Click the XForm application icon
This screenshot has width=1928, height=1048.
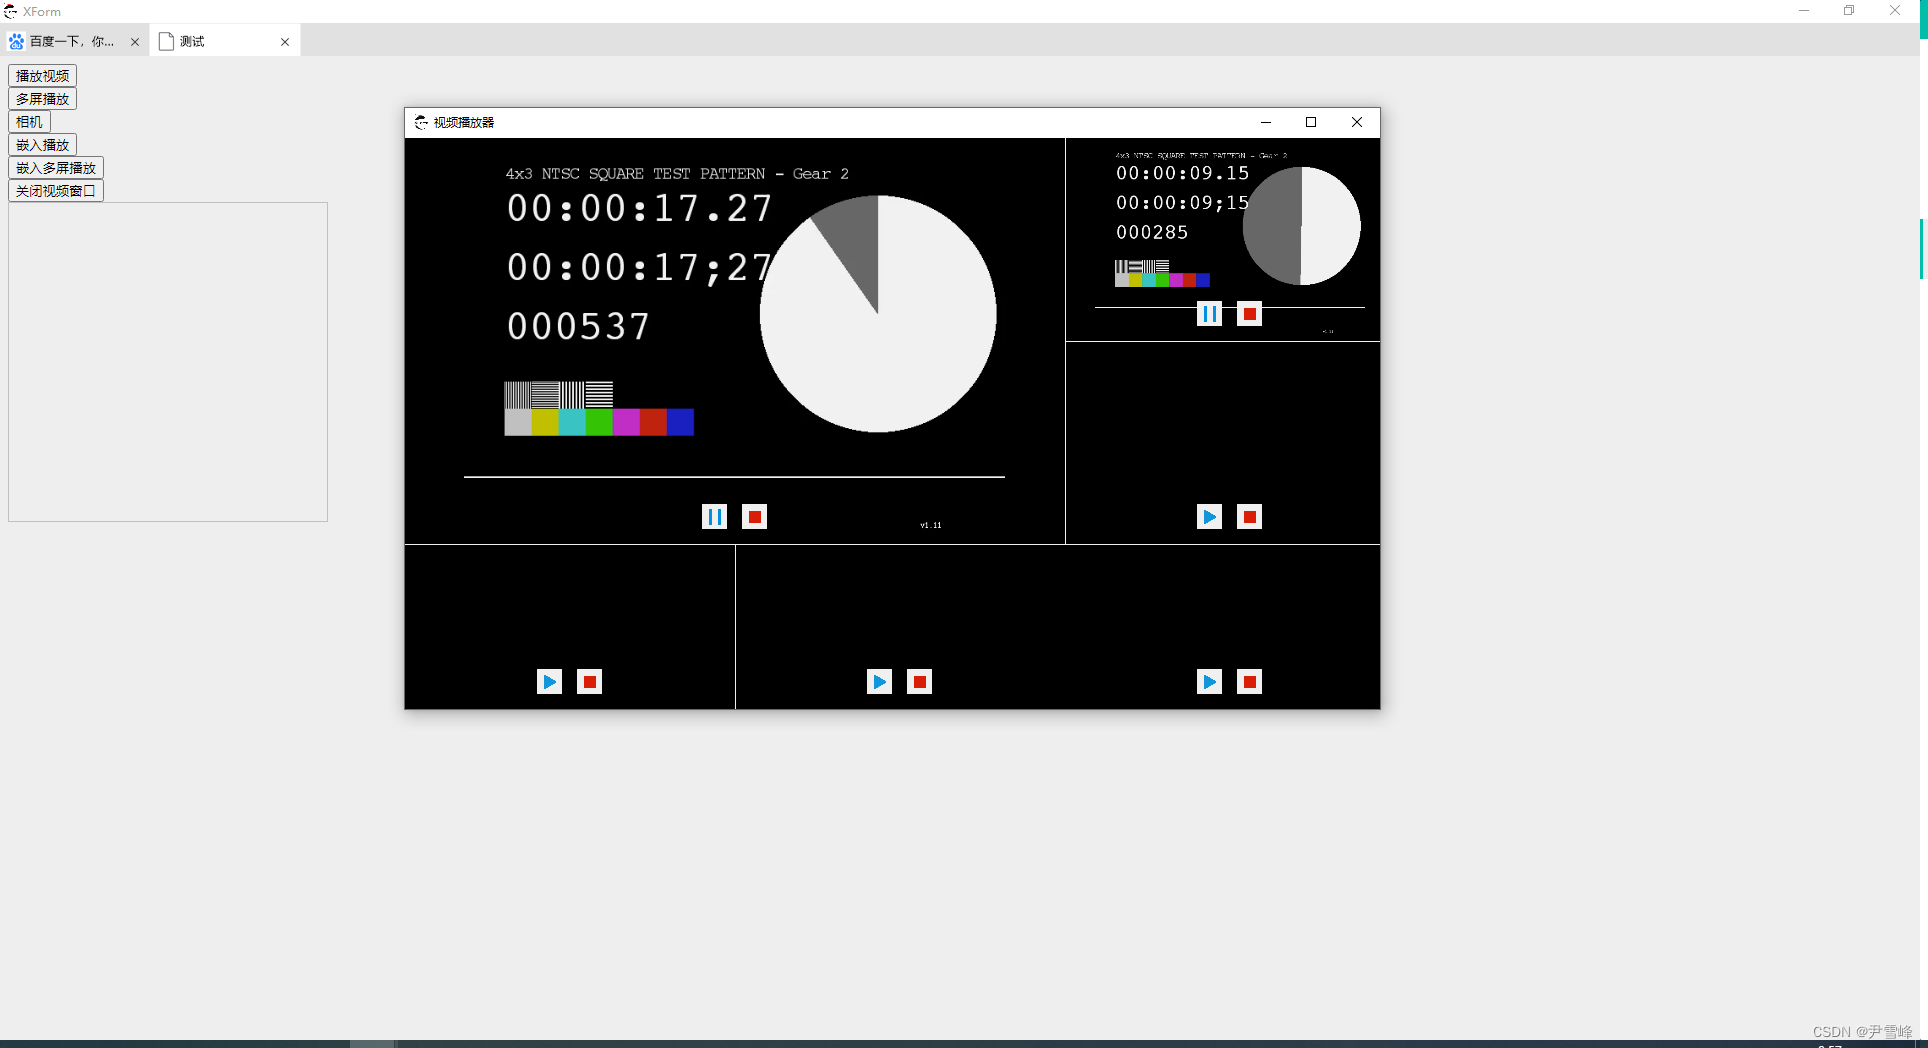coord(10,11)
